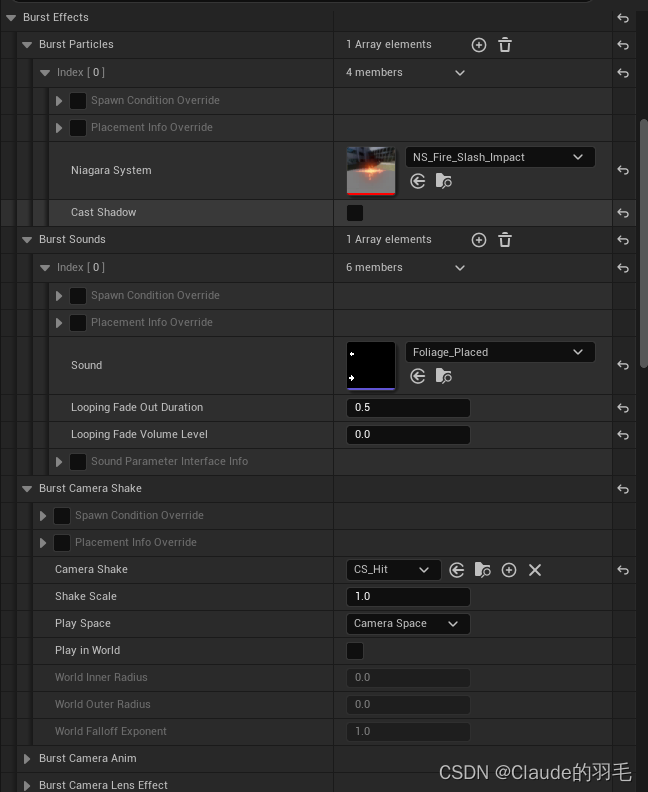Select the '1 Array elements' text for Burst Sounds
The image size is (648, 792).
(x=388, y=240)
